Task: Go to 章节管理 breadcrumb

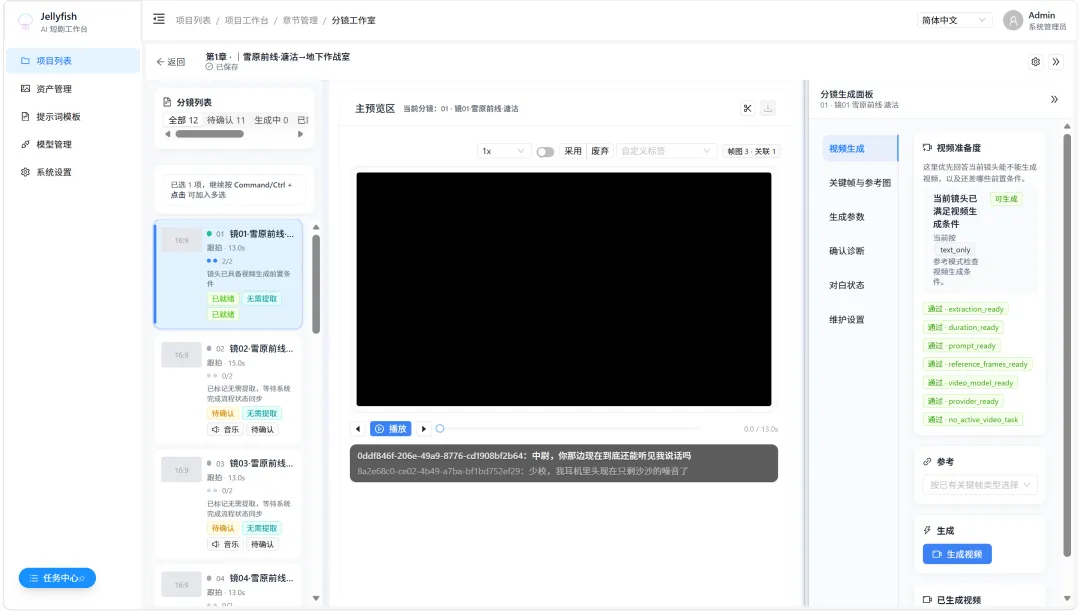Action: point(300,20)
